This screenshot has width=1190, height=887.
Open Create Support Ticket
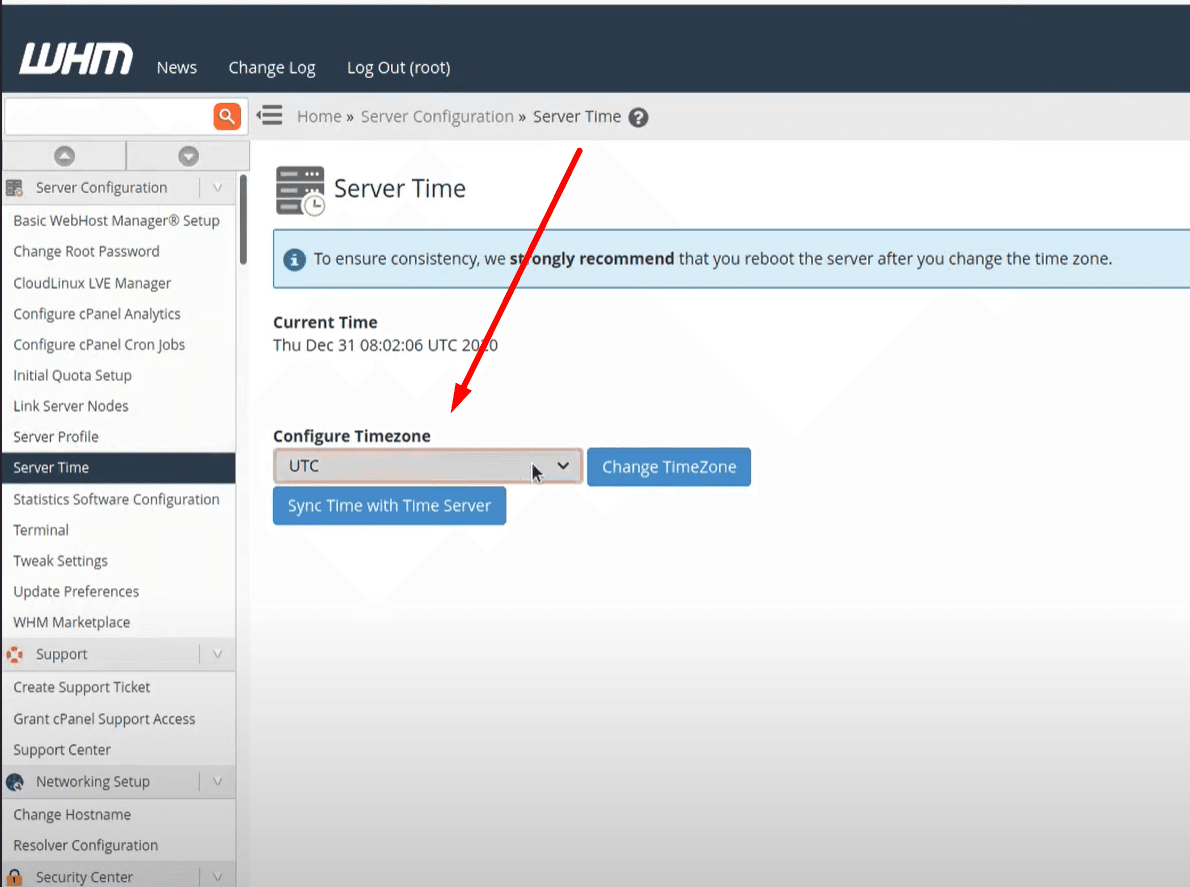click(x=81, y=687)
